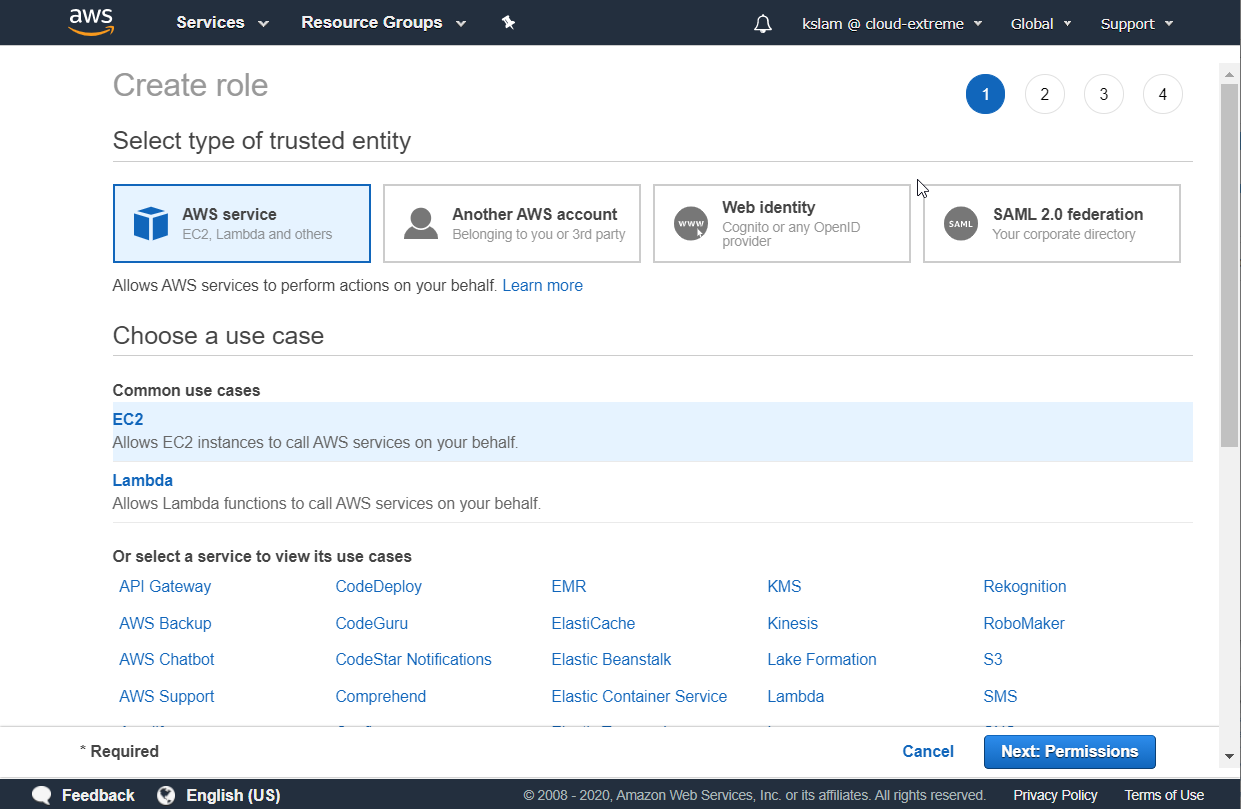The width and height of the screenshot is (1241, 809).
Task: Choose the Lake Formation service
Action: pyautogui.click(x=822, y=659)
